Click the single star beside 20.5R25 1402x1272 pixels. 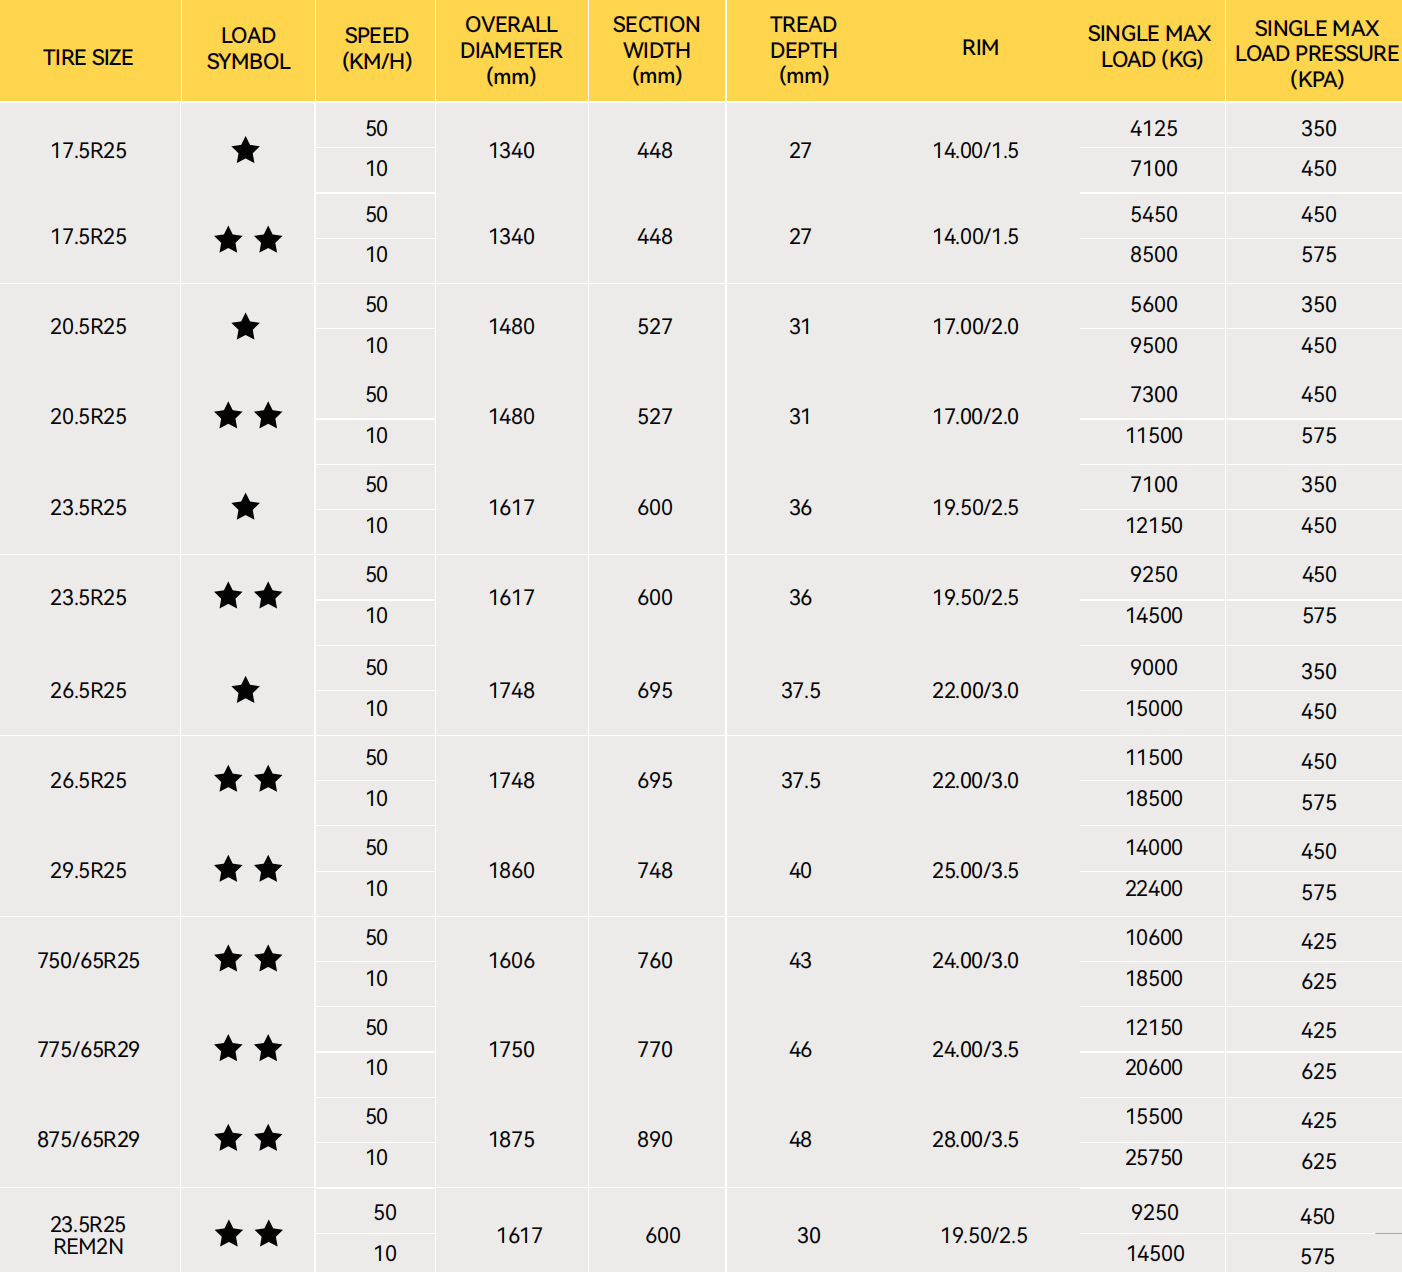(246, 327)
